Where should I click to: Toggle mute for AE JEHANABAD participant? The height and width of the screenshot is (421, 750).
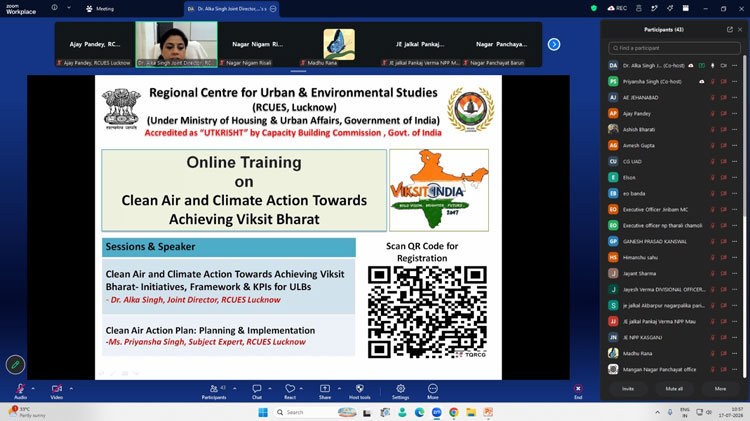click(713, 98)
